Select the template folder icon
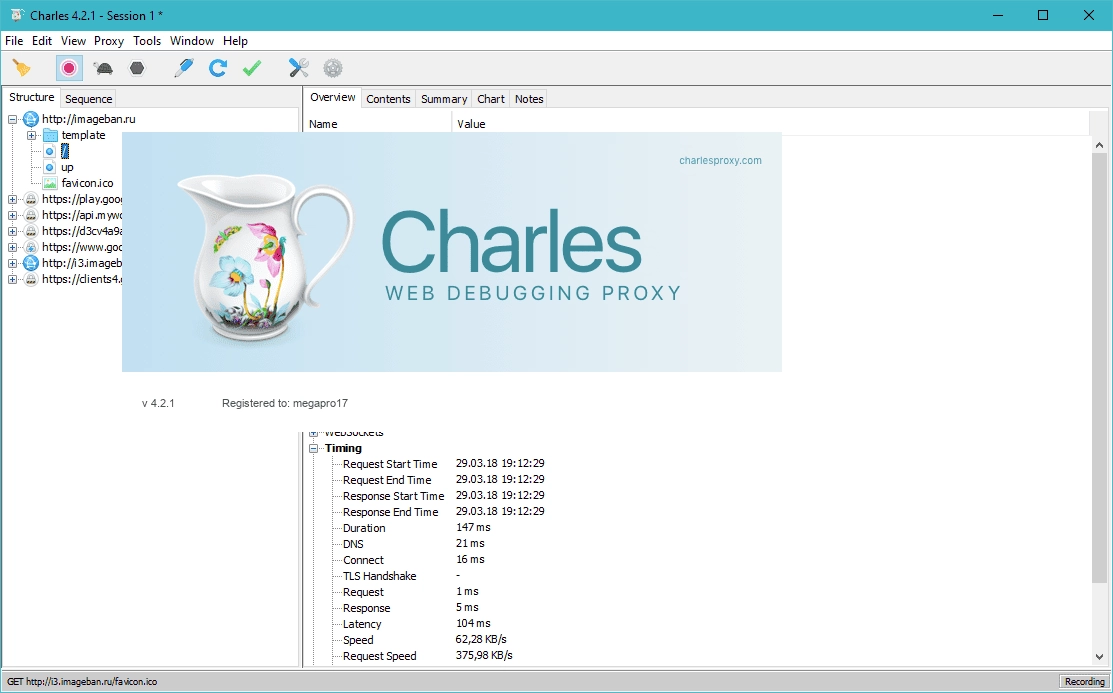1113x693 pixels. (50, 135)
